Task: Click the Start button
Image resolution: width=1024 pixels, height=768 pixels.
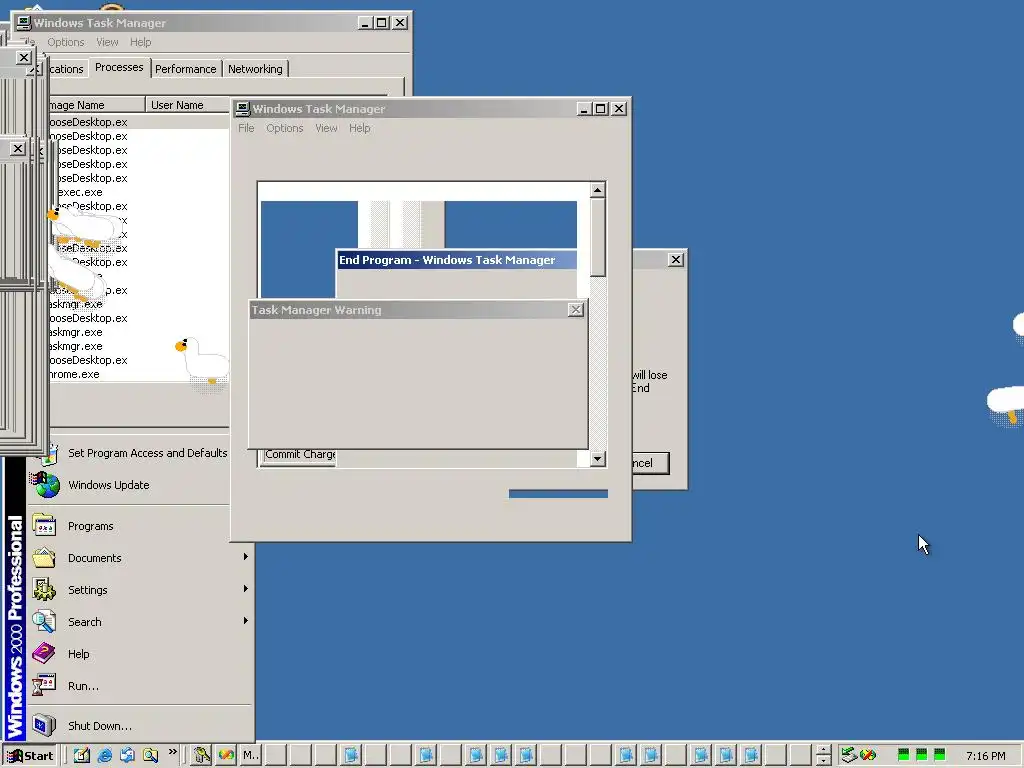Action: (x=30, y=756)
